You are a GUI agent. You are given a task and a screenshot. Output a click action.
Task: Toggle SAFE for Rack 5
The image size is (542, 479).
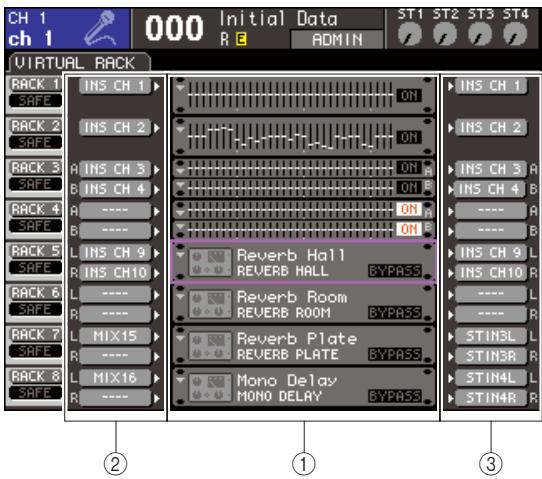(35, 267)
